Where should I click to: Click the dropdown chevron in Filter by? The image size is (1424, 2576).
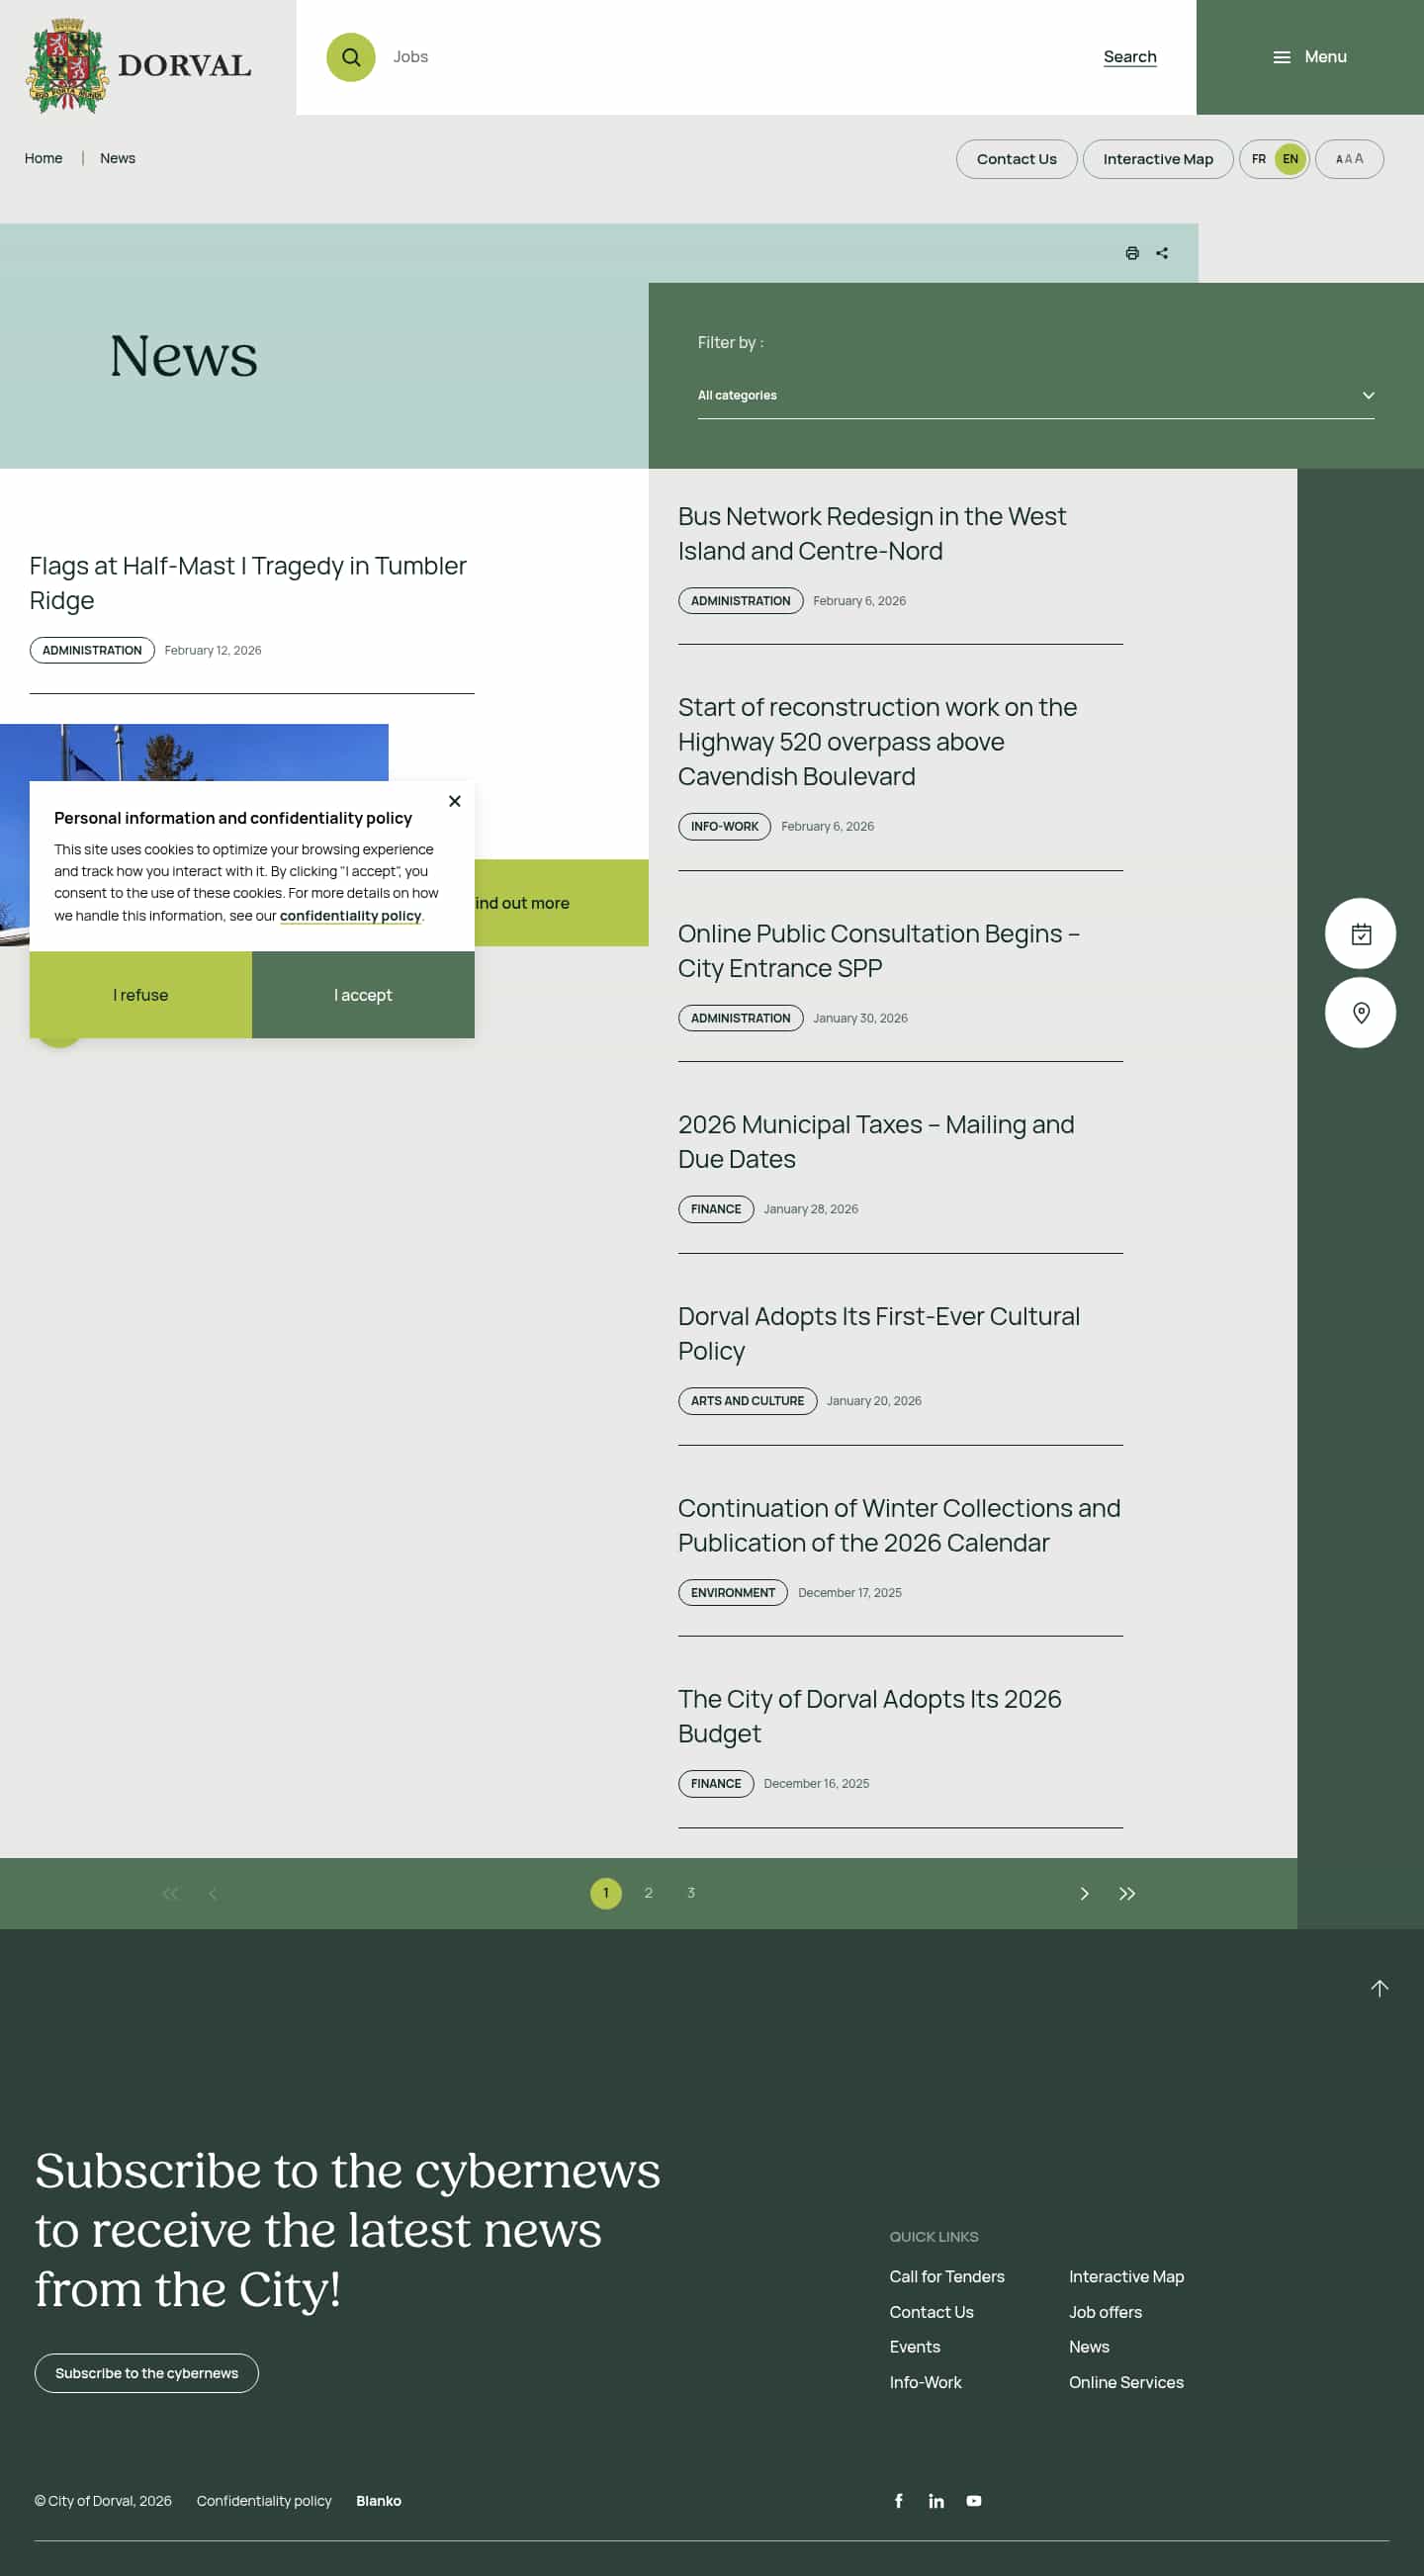coord(1368,395)
